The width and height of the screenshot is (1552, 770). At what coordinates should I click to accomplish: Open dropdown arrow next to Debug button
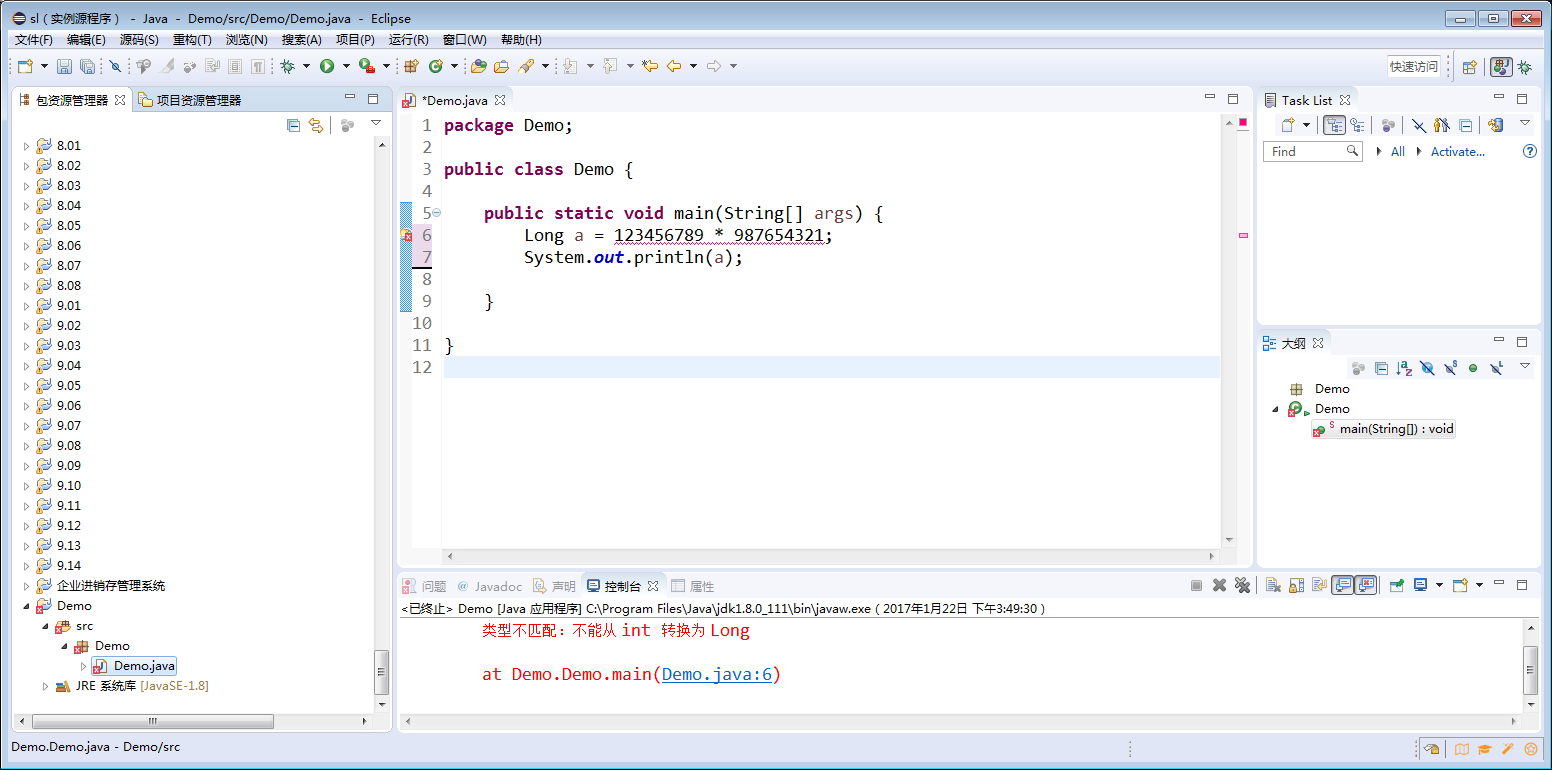click(x=306, y=66)
